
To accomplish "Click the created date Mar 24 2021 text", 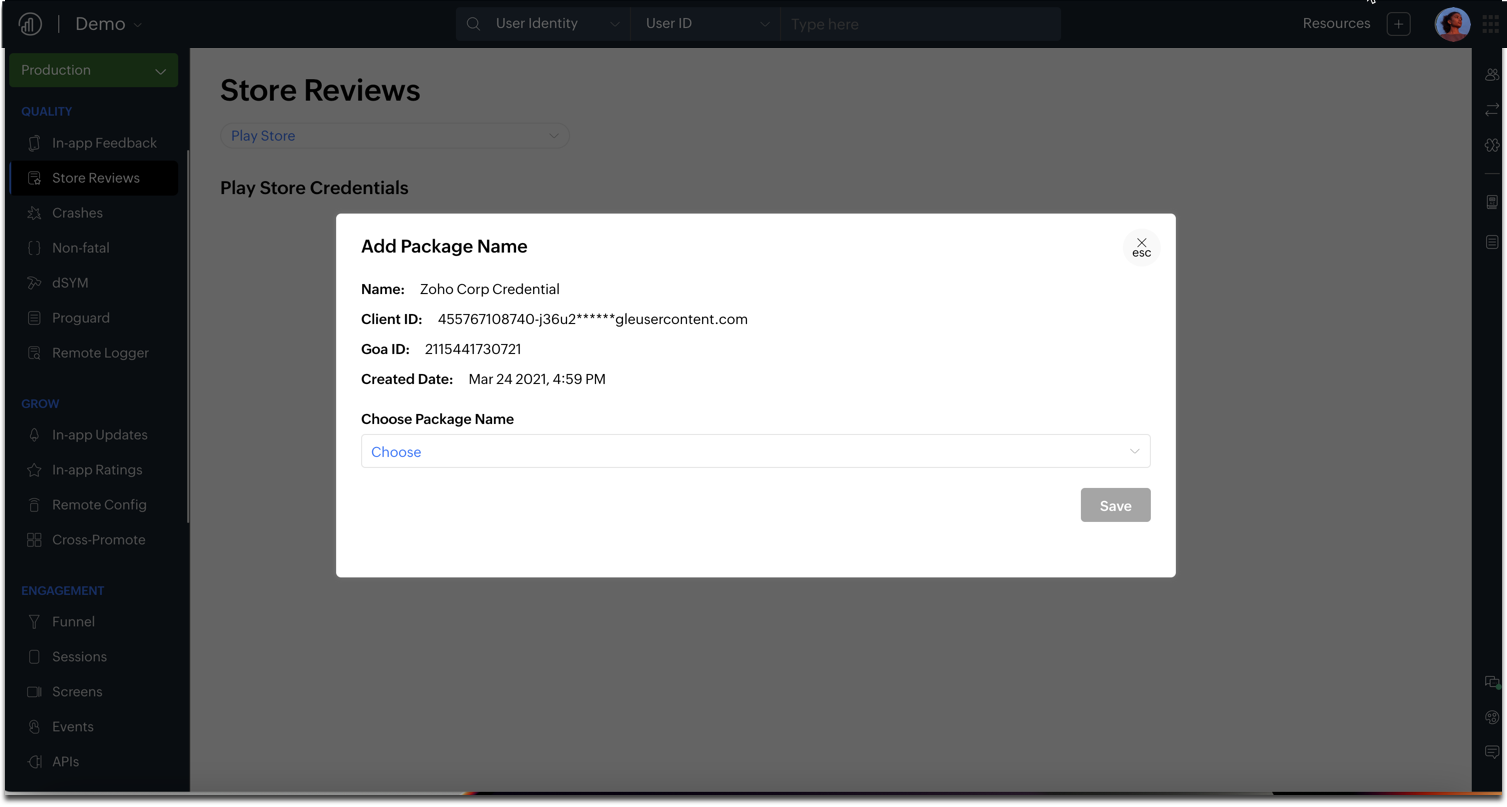I will (x=537, y=379).
